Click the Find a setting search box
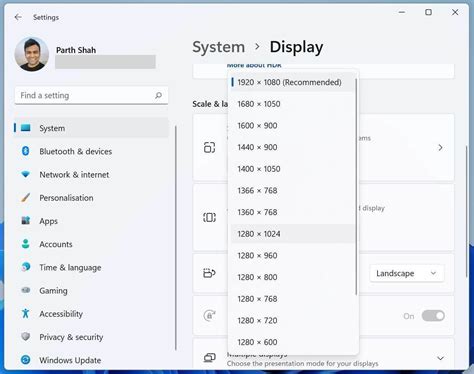Viewport: 474px width, 374px height. click(91, 95)
